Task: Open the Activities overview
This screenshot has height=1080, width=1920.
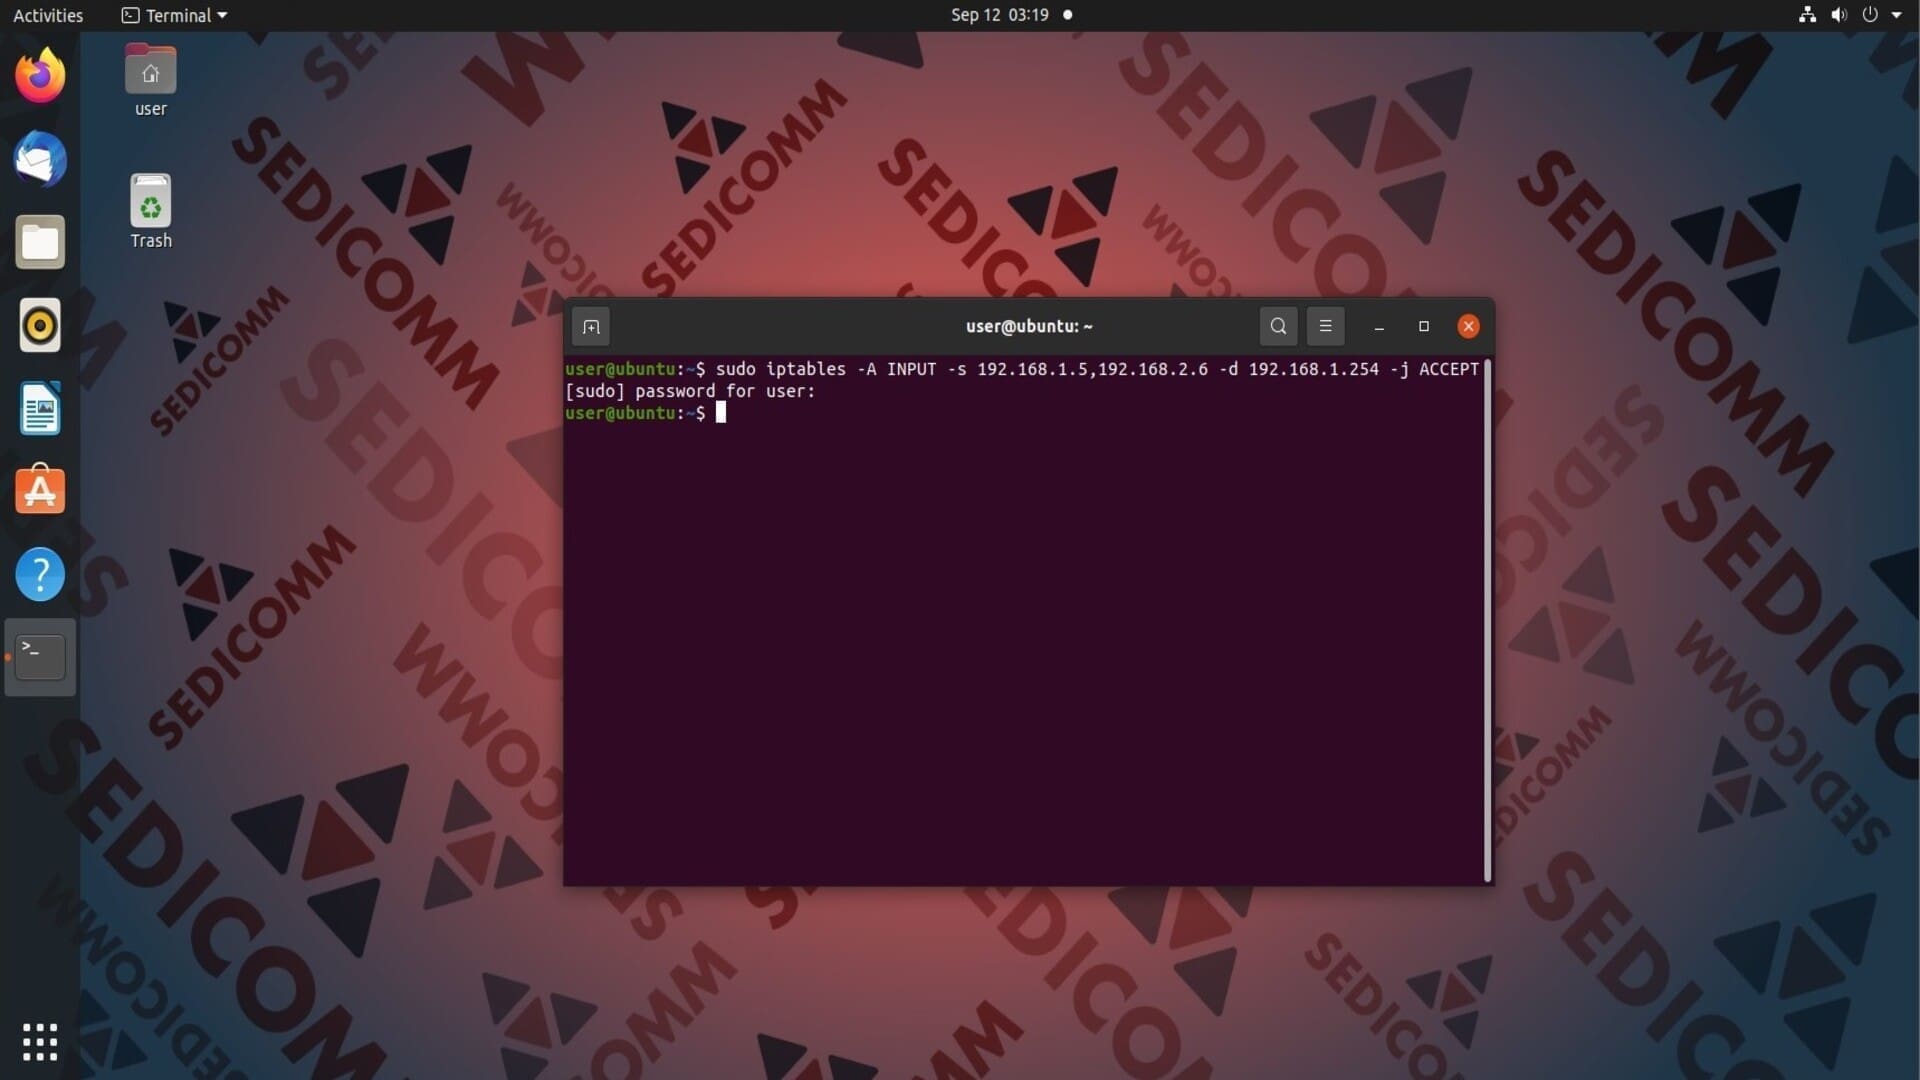Action: coord(48,15)
